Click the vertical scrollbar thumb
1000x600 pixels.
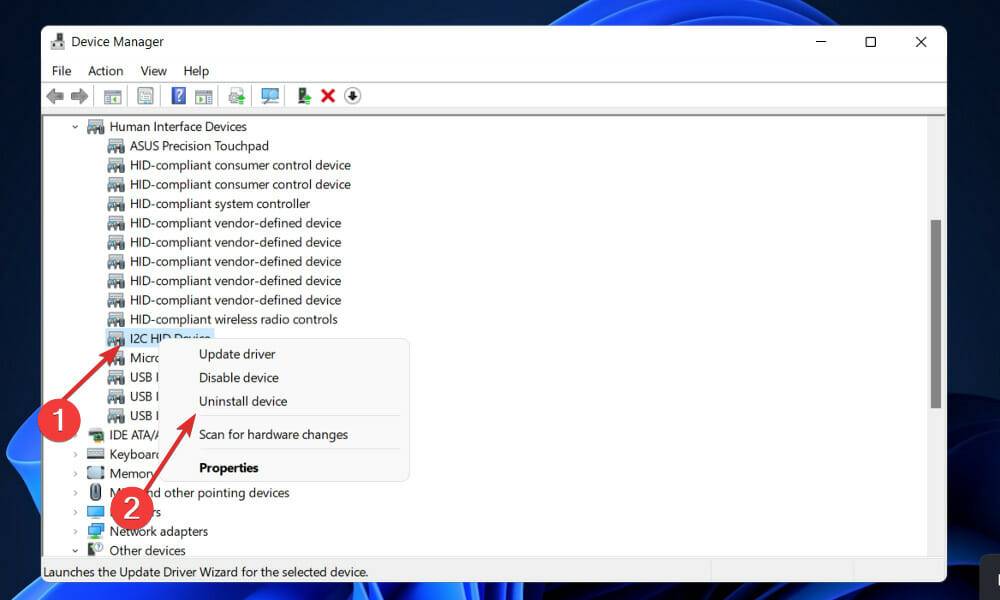[x=936, y=313]
